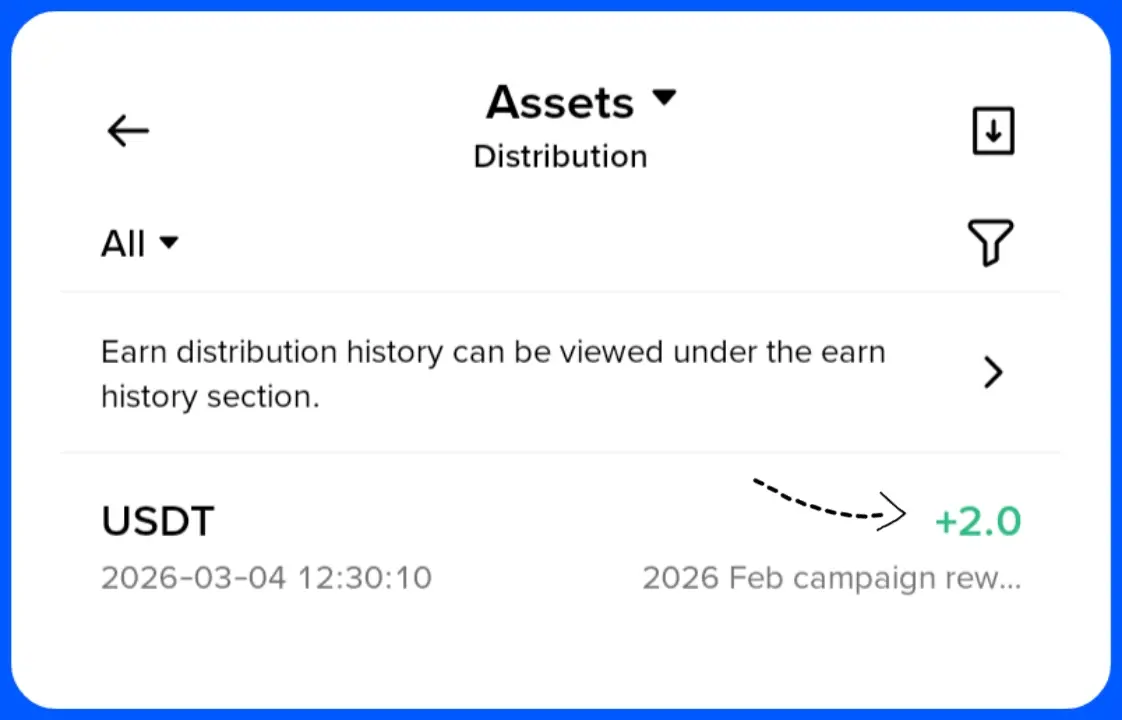Viewport: 1122px width, 720px height.
Task: Expand the triangle caret next to Assets
Action: [664, 98]
